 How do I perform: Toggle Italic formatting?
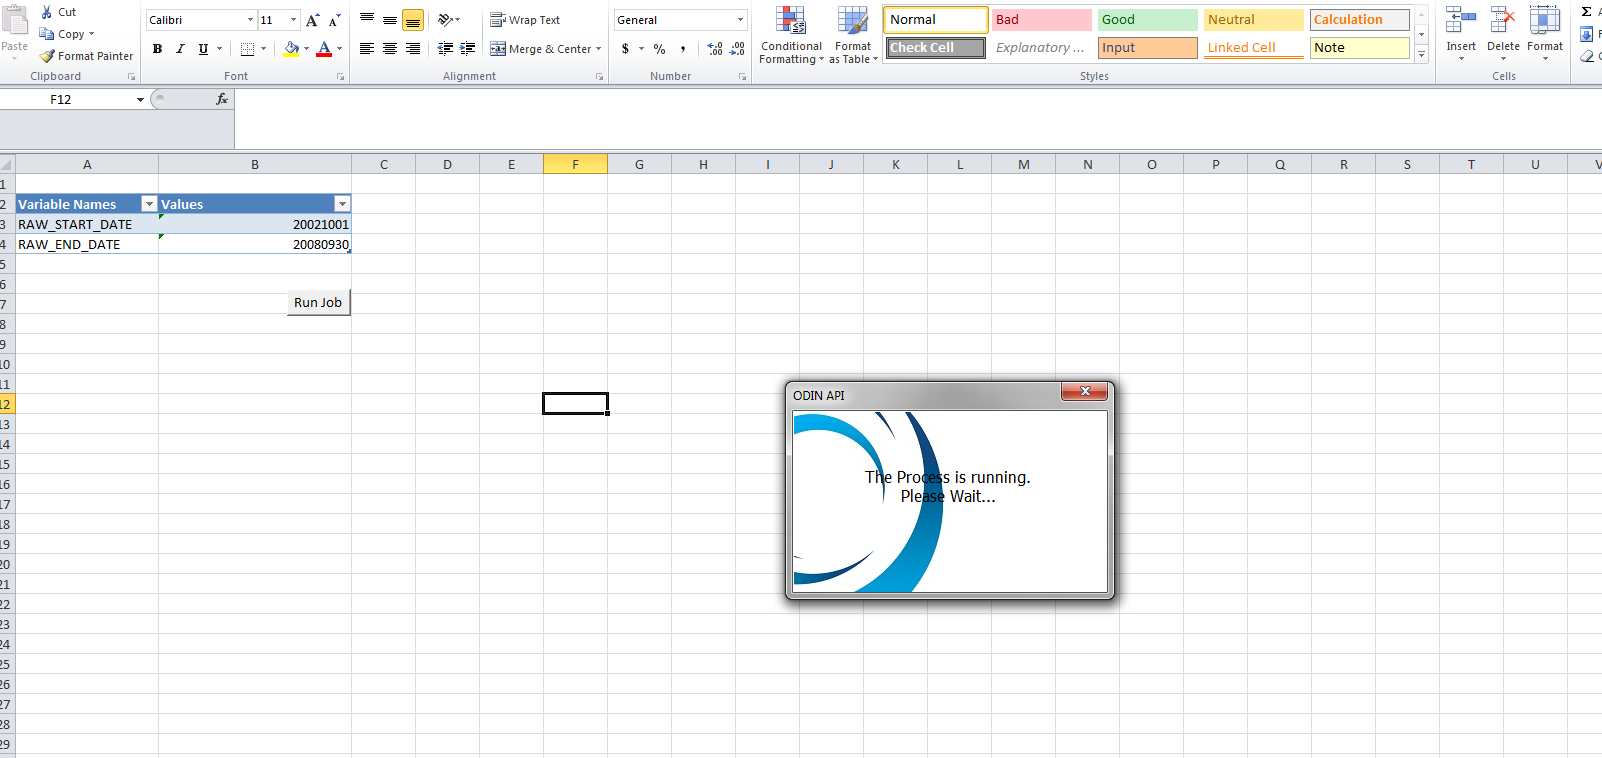pos(180,49)
